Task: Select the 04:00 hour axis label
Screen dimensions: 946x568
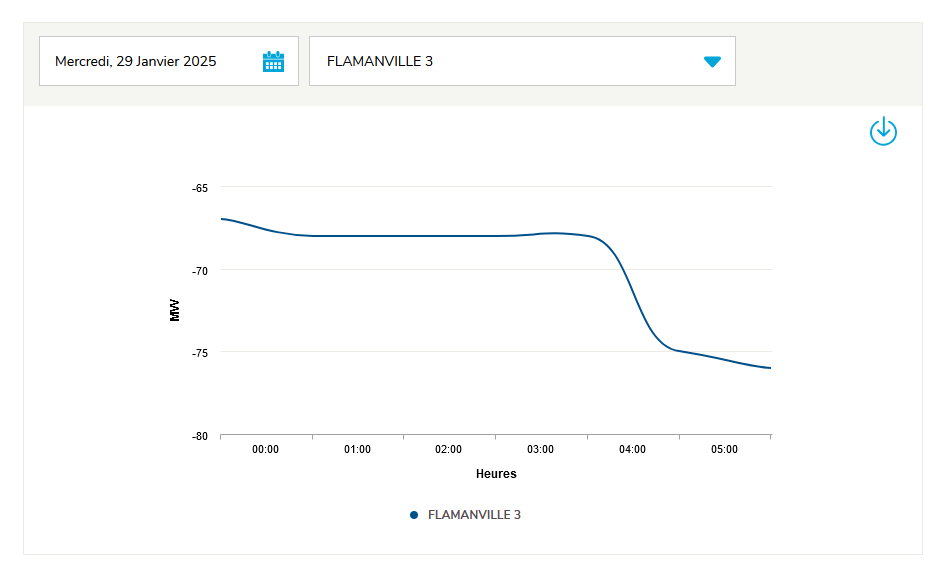Action: pyautogui.click(x=633, y=450)
